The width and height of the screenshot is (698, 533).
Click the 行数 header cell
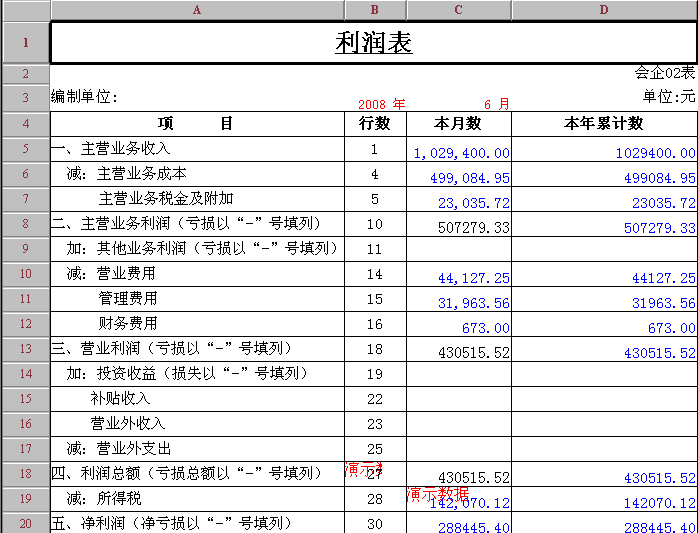pyautogui.click(x=375, y=124)
